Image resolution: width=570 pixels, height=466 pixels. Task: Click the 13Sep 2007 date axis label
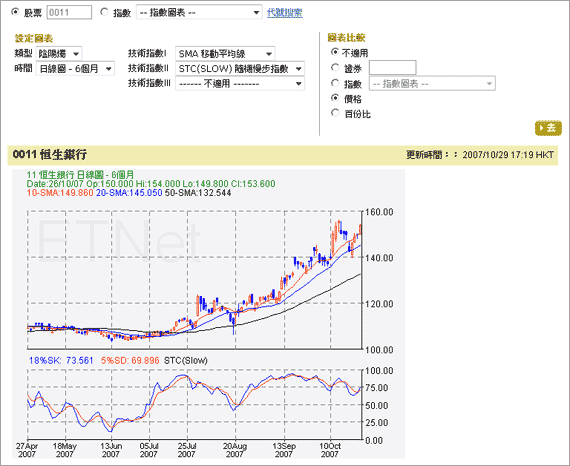point(284,450)
